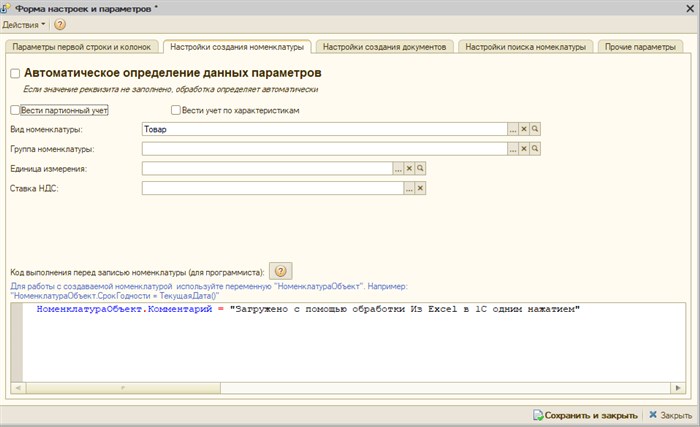Toggle Вести партионный учет checkbox
The width and height of the screenshot is (700, 427).
tap(15, 110)
